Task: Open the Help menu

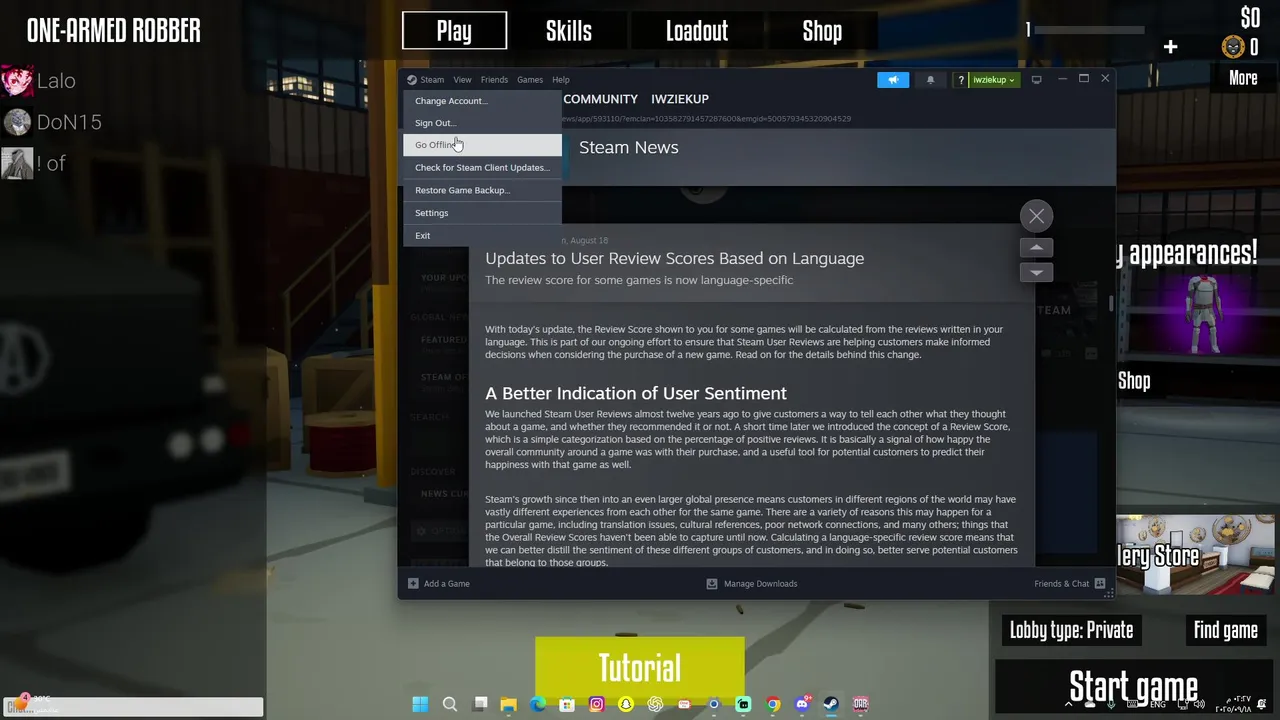Action: 561,80
